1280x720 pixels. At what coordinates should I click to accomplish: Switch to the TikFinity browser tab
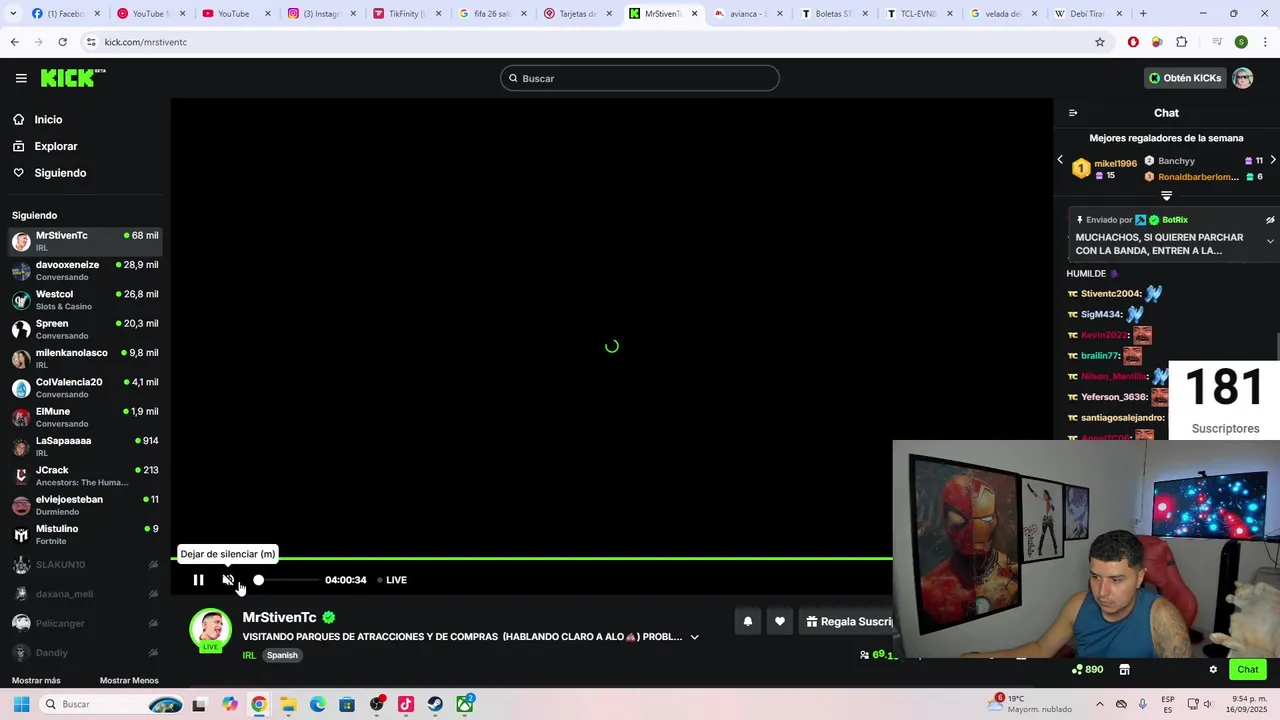407,14
